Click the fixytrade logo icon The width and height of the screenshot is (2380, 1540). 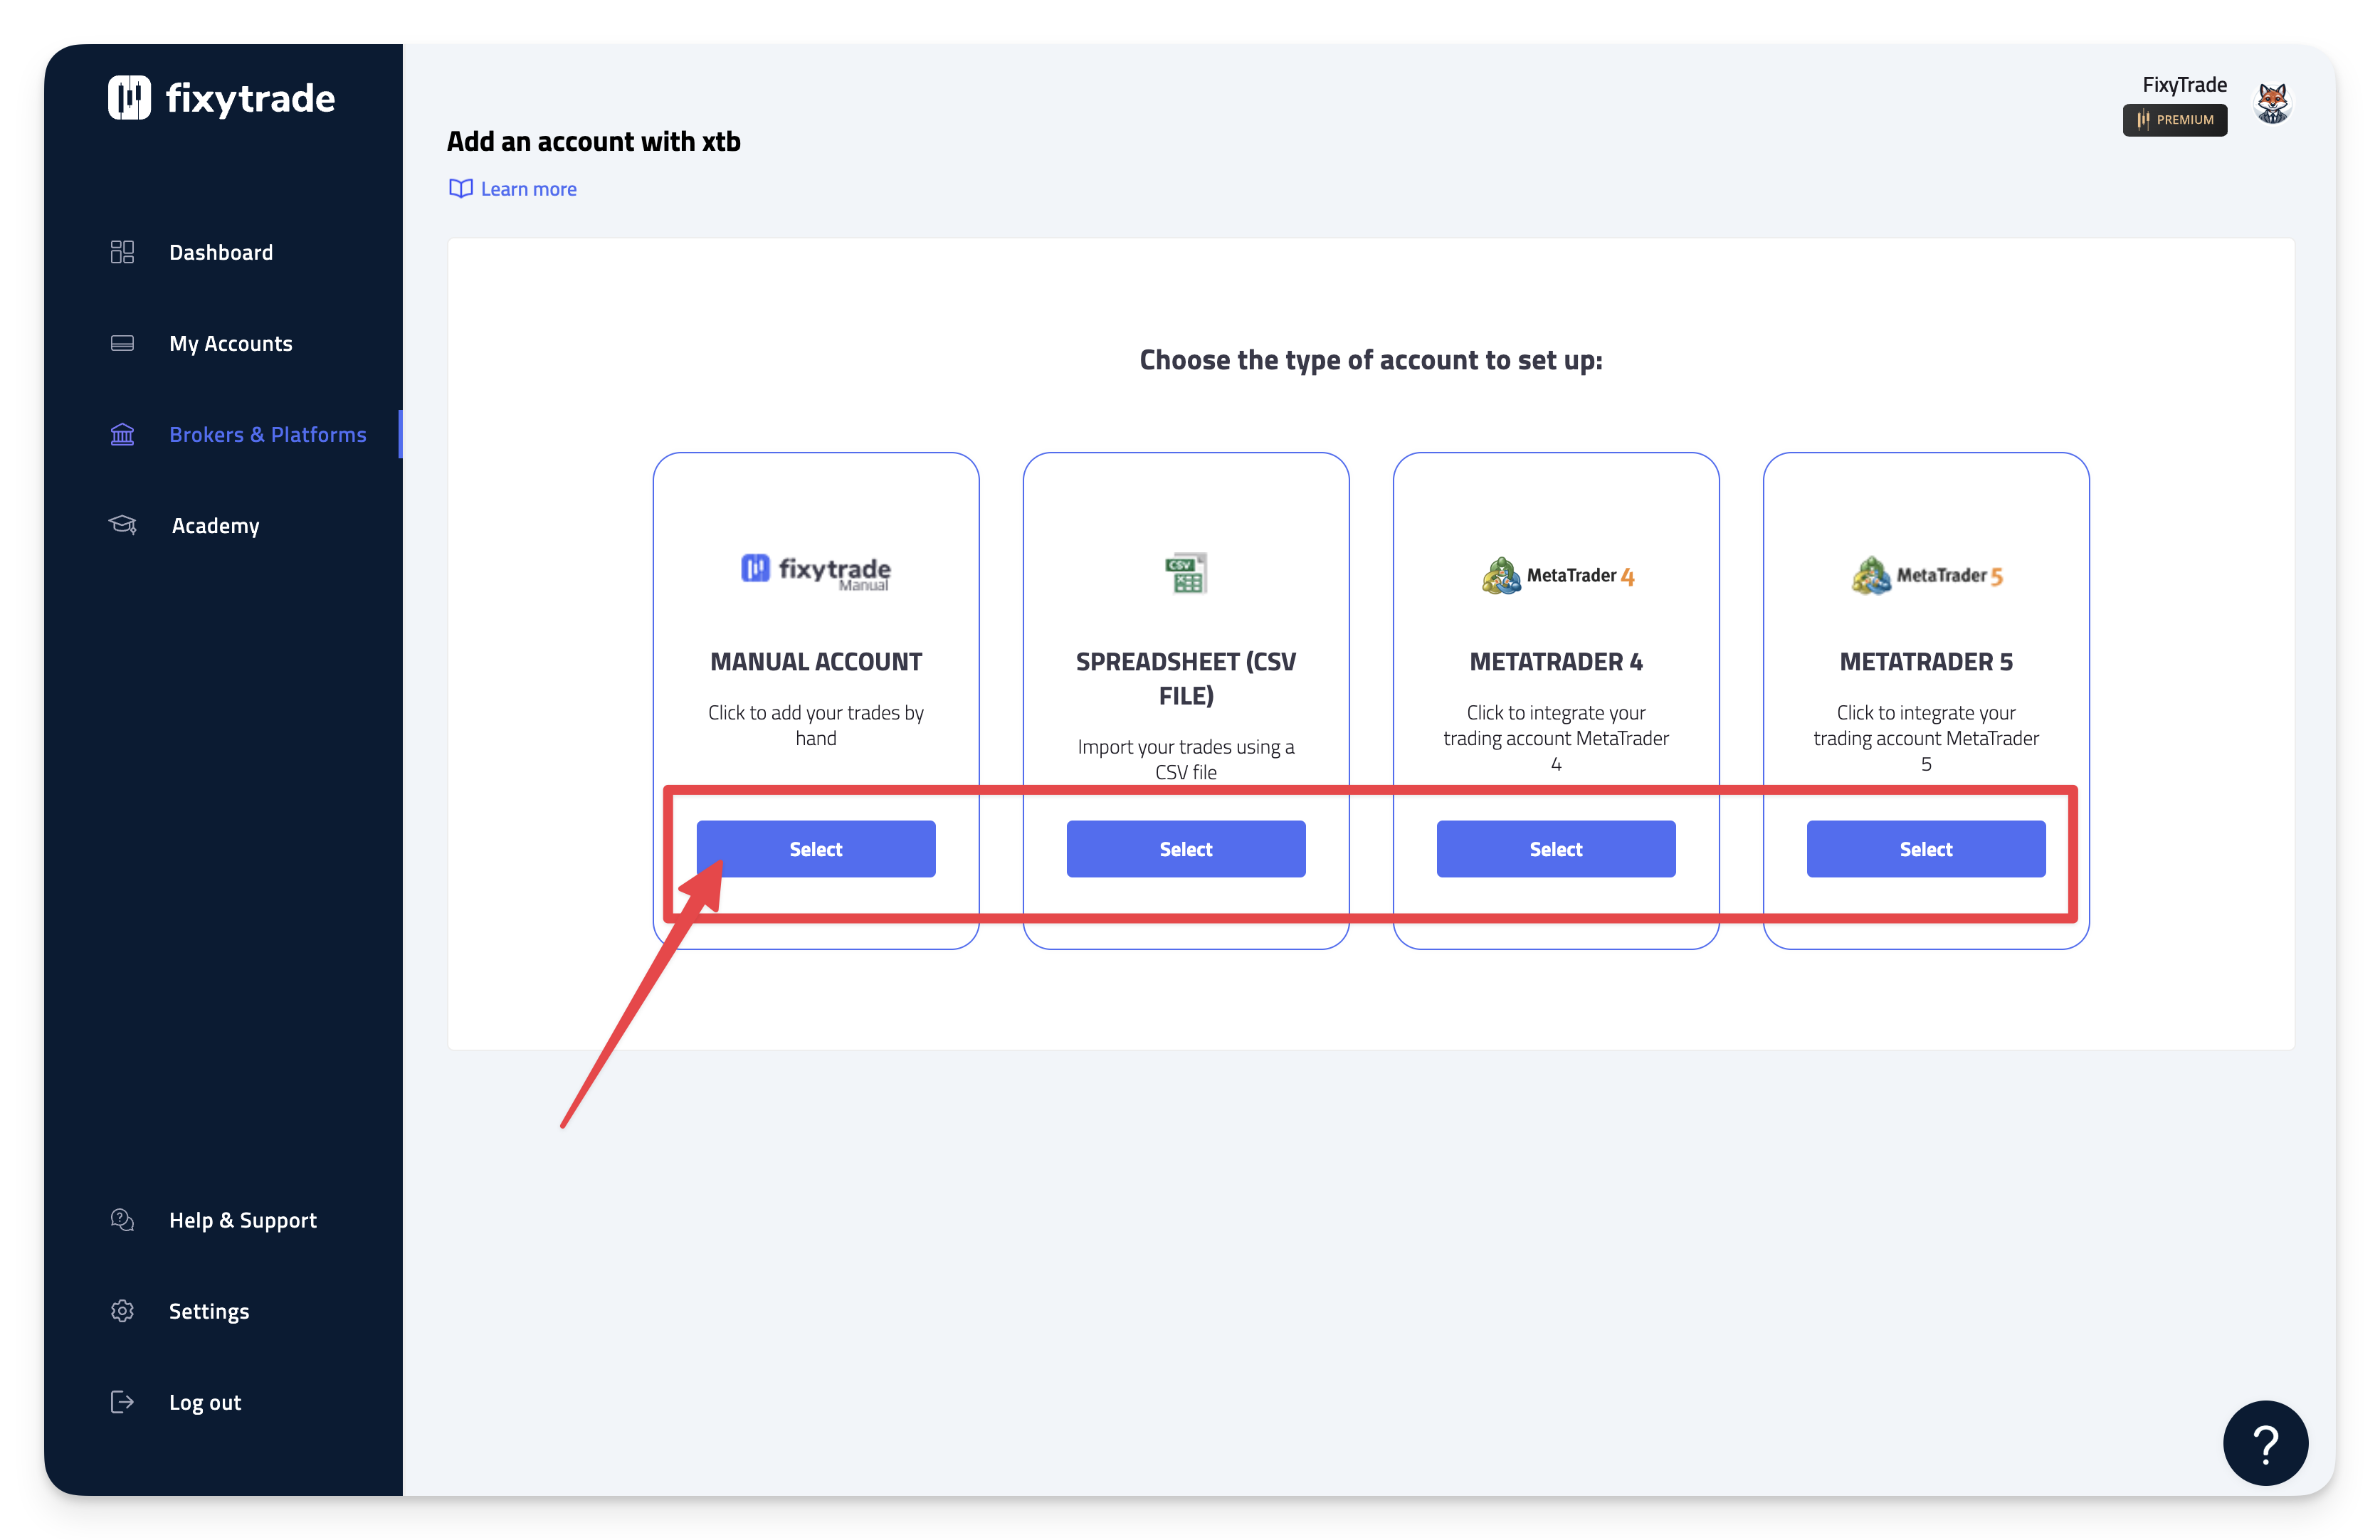click(129, 98)
